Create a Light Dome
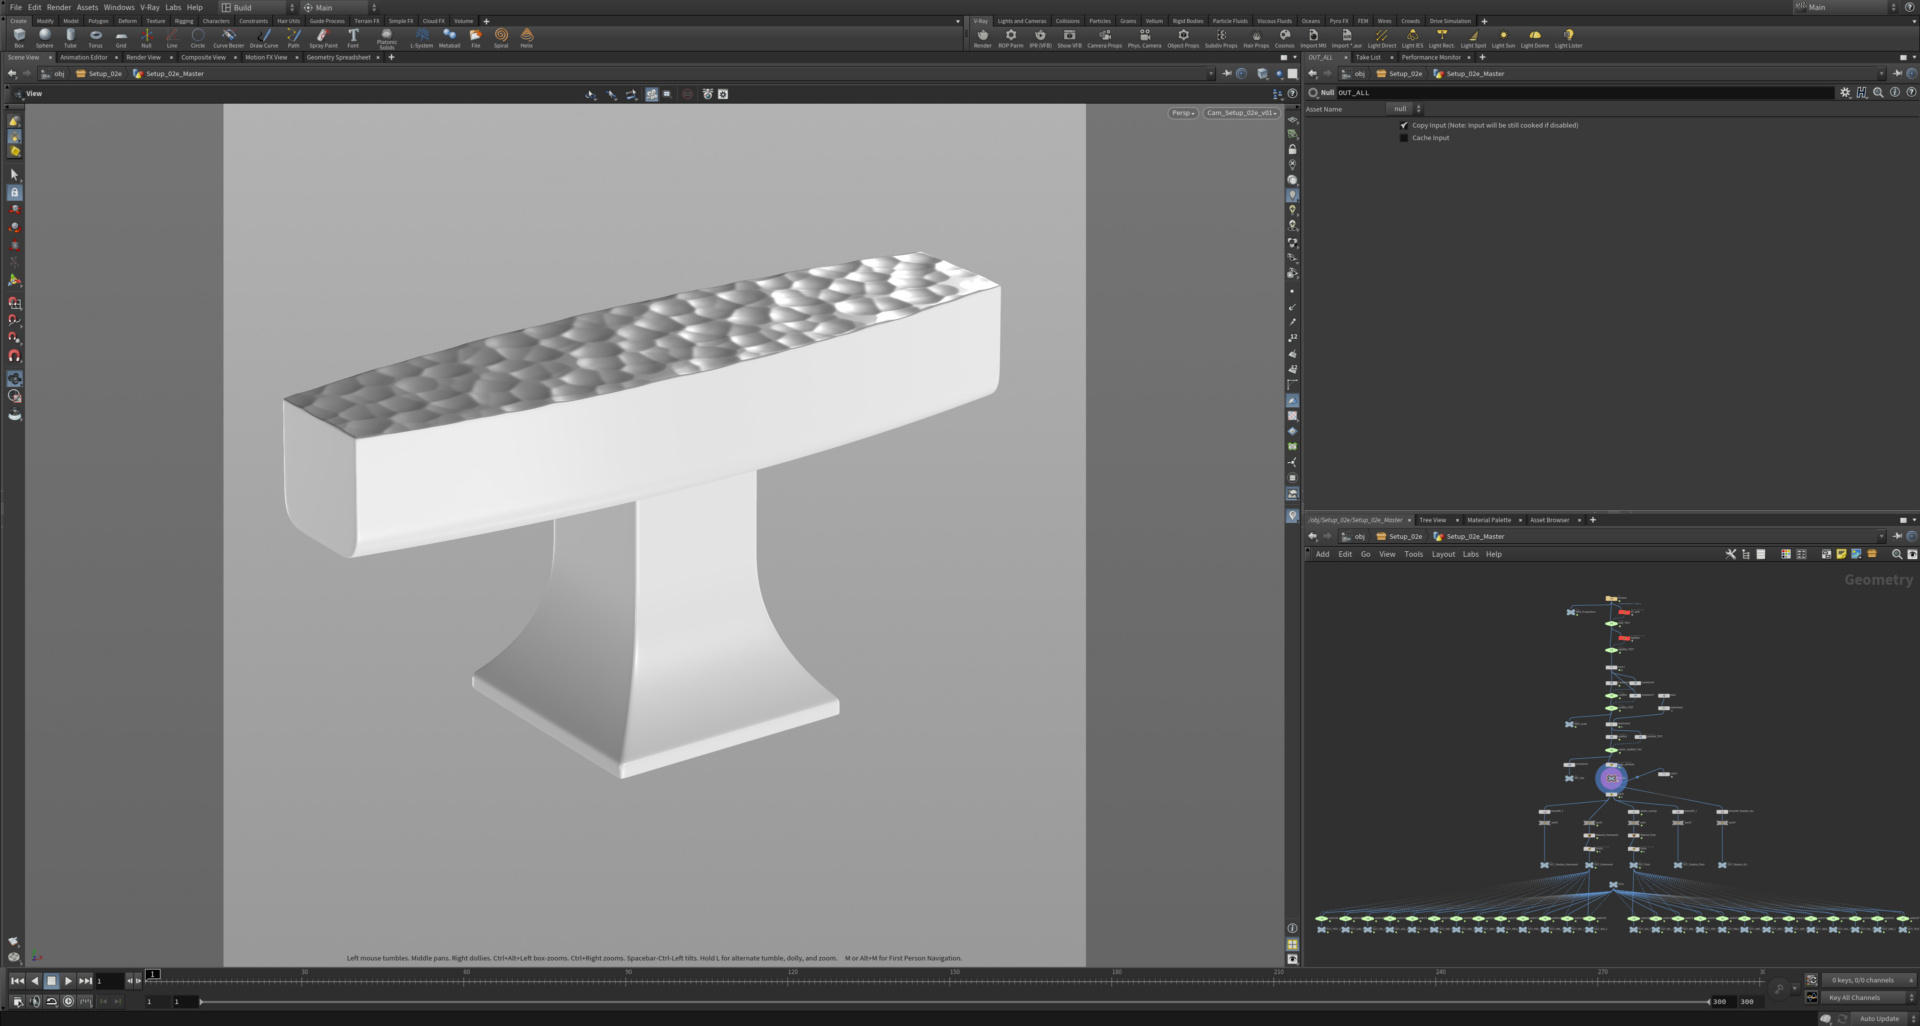The image size is (1920, 1026). tap(1535, 38)
